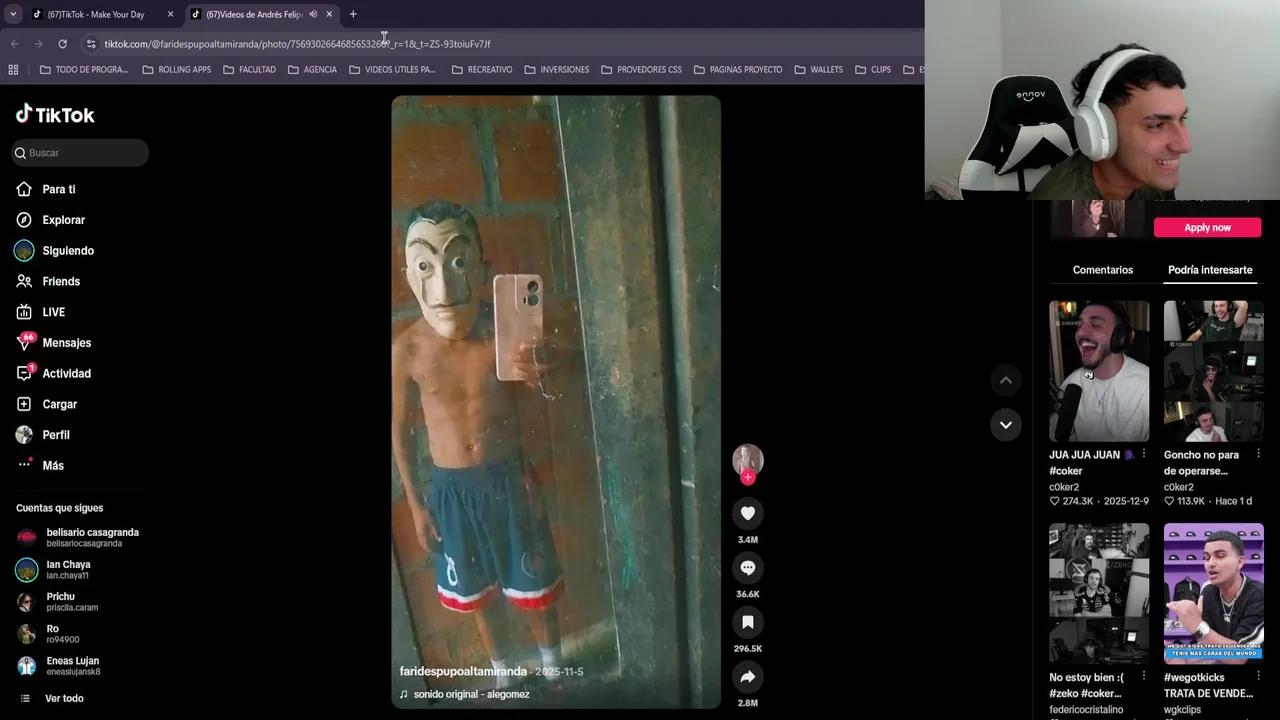This screenshot has width=1280, height=720.
Task: Mute audio on the second browser tab
Action: (x=313, y=14)
